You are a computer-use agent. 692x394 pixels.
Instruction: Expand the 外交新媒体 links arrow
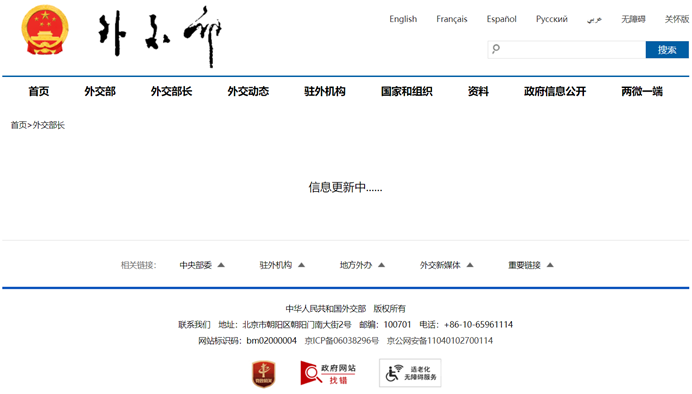(470, 265)
